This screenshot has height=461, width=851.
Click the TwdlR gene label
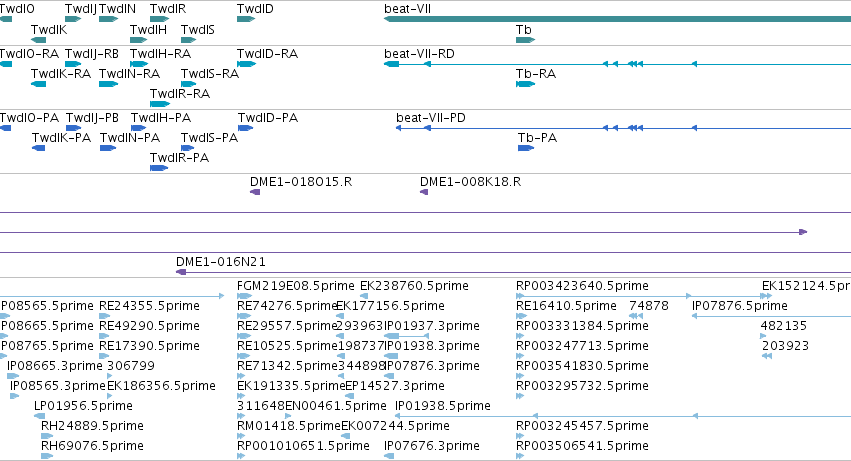[x=168, y=9]
